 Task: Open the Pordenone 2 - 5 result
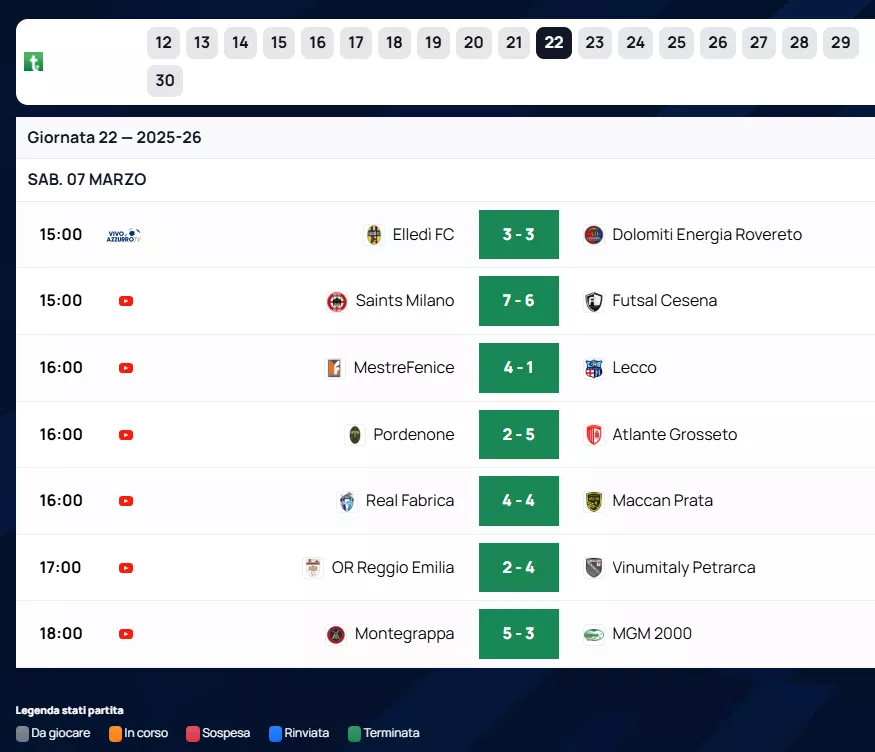(x=518, y=435)
